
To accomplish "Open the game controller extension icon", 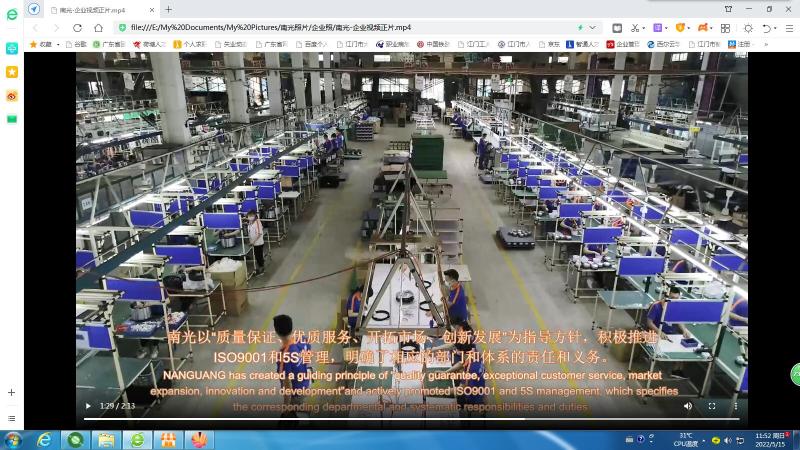I will coord(703,28).
